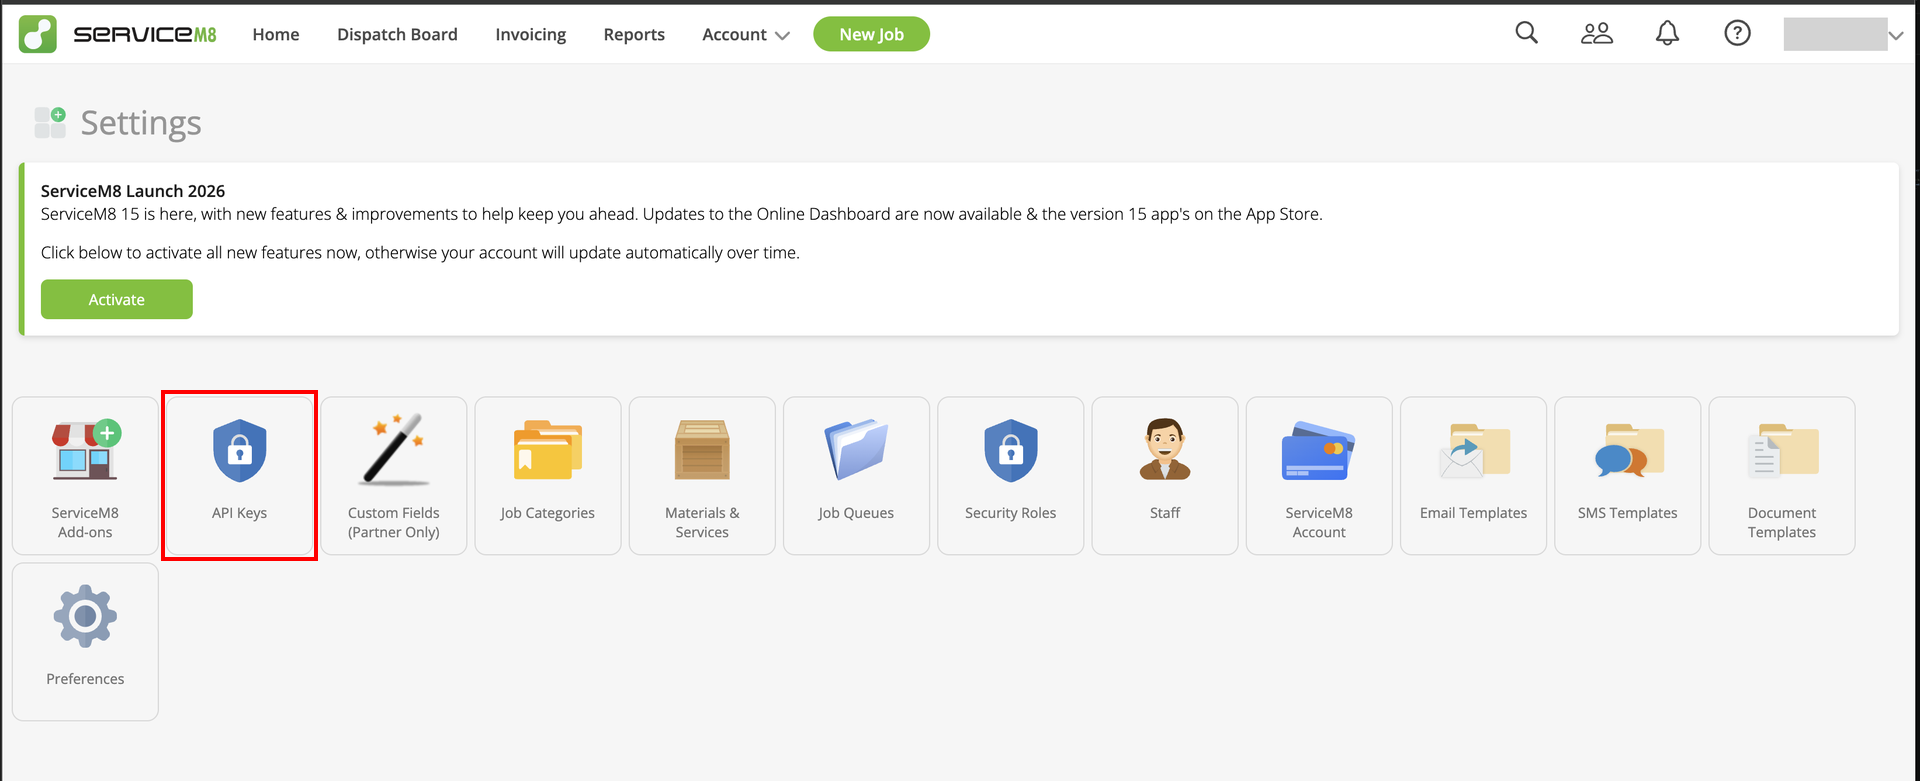Open the Preferences gear icon
Viewport: 1920px width, 781px height.
point(85,616)
